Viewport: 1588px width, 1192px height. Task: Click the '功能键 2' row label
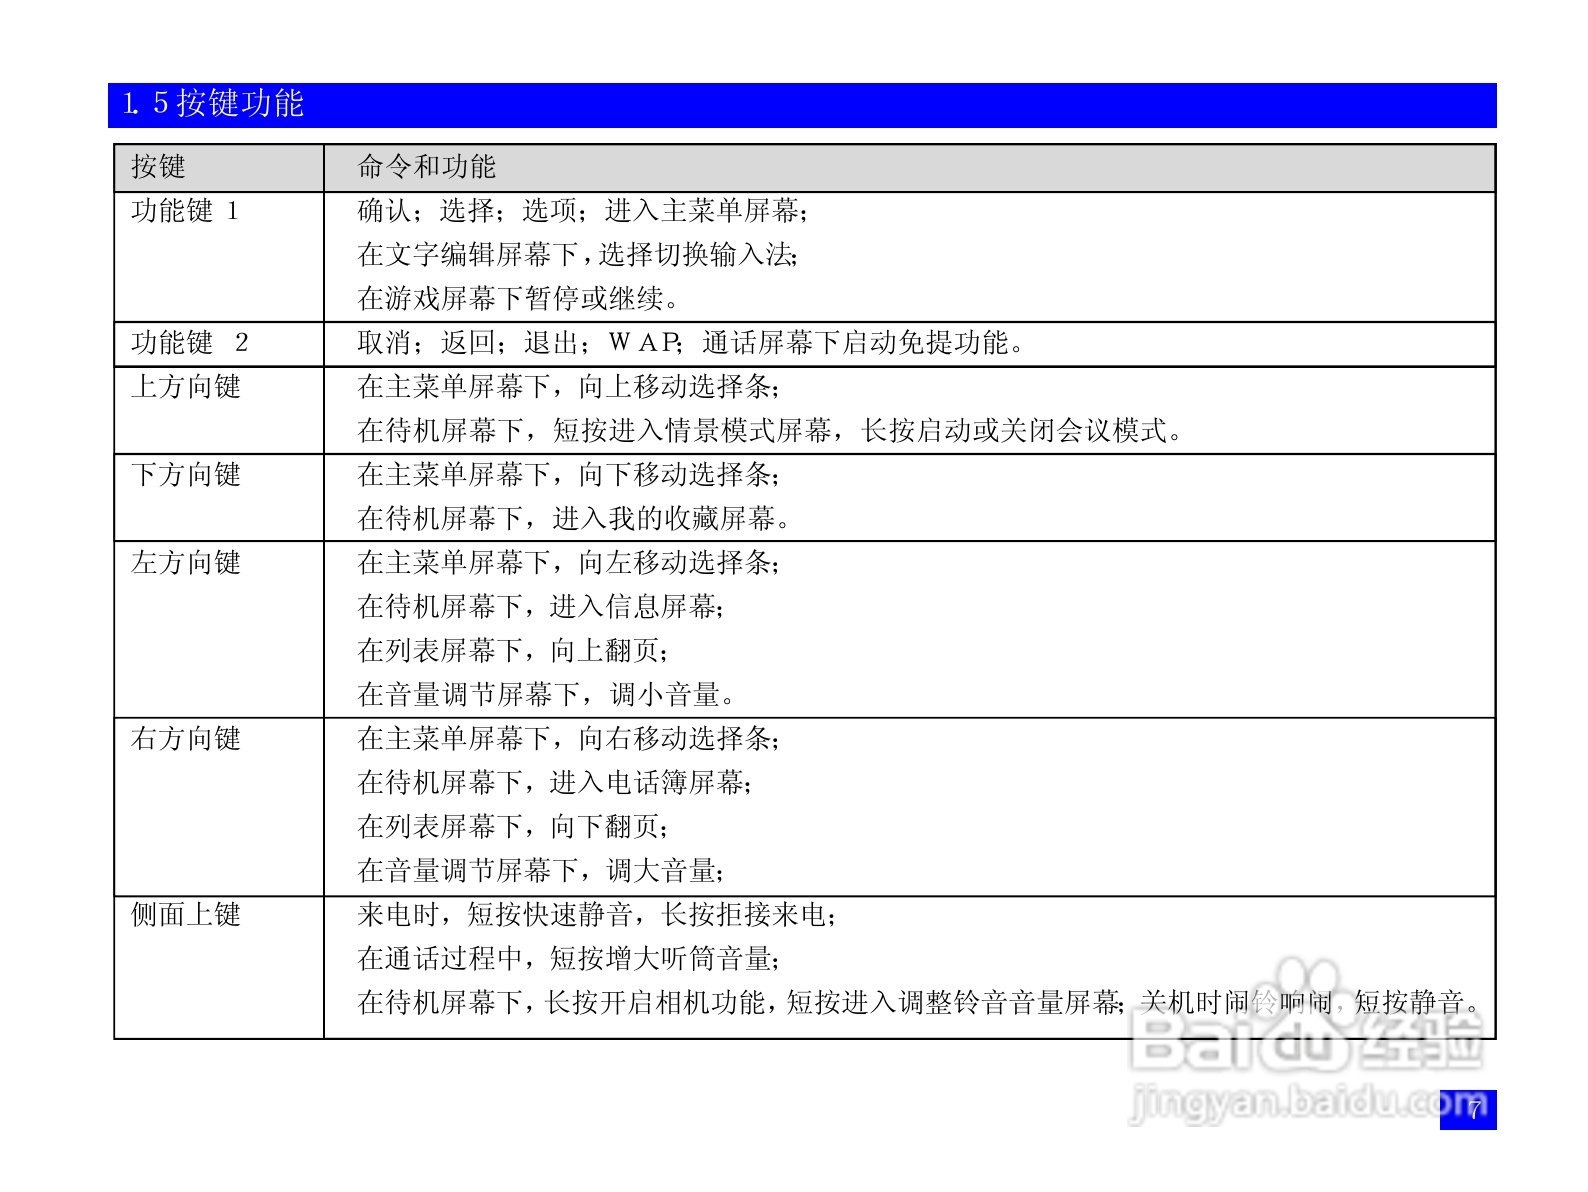point(190,343)
